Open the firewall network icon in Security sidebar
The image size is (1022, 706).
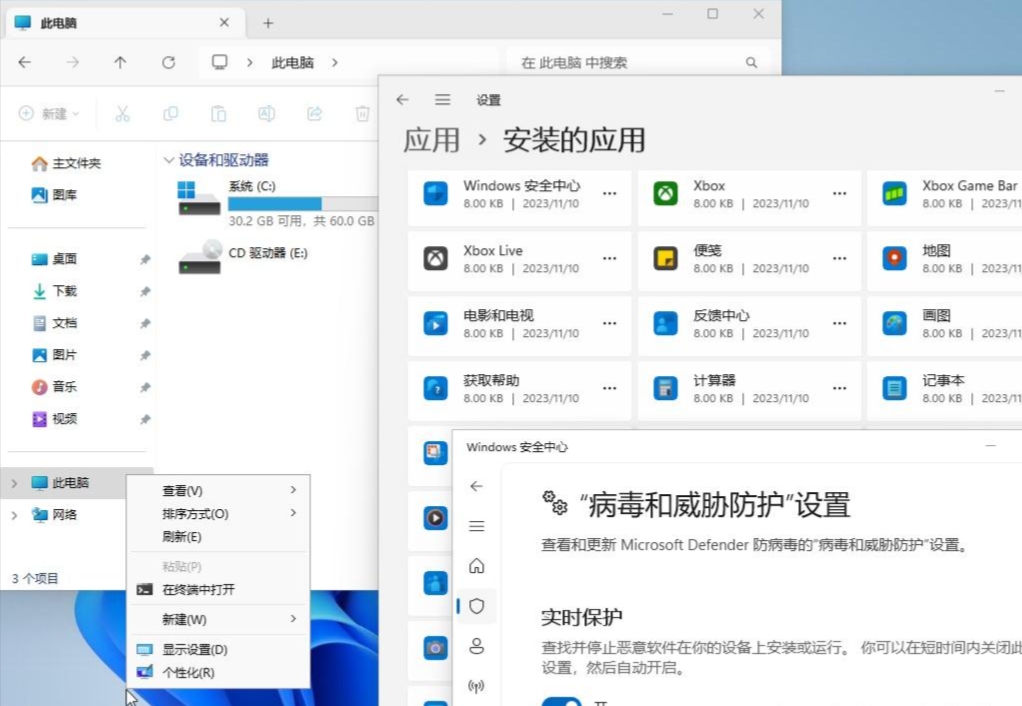477,686
